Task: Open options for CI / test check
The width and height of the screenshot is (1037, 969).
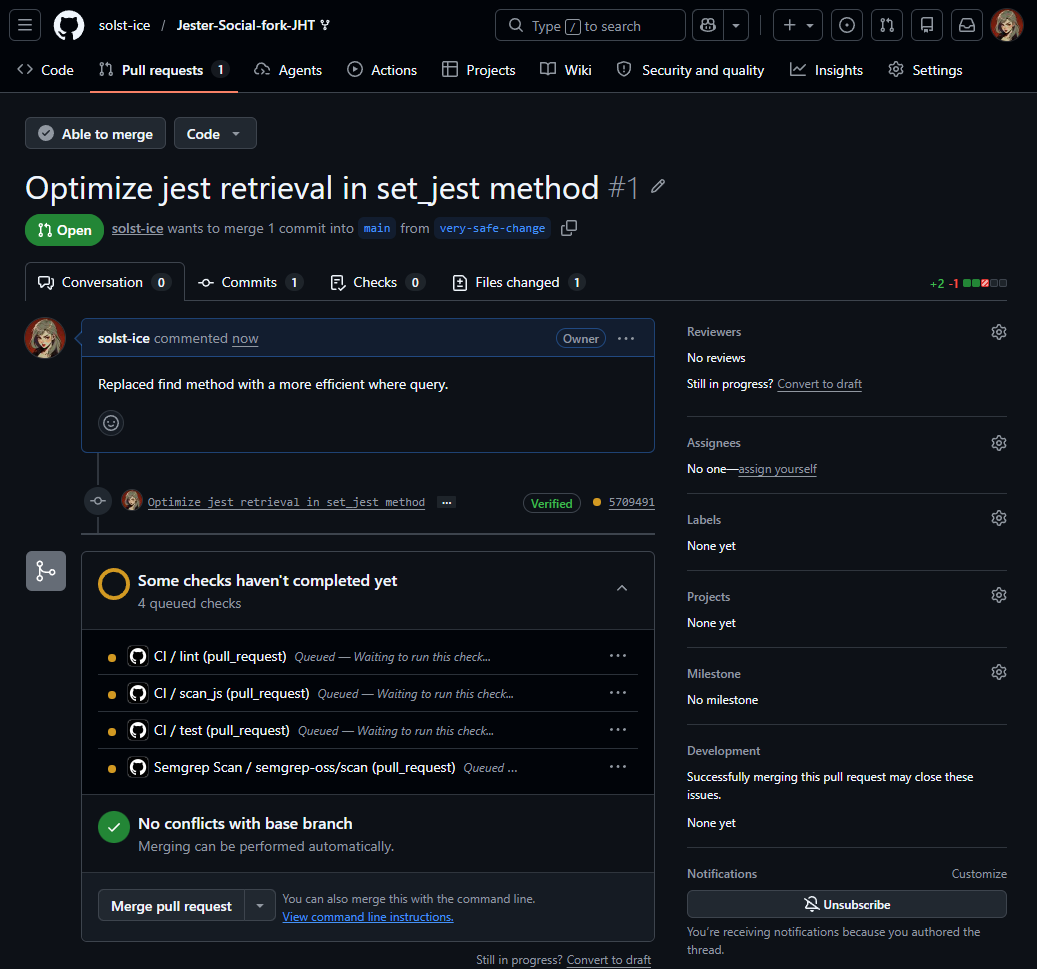Action: (x=618, y=730)
